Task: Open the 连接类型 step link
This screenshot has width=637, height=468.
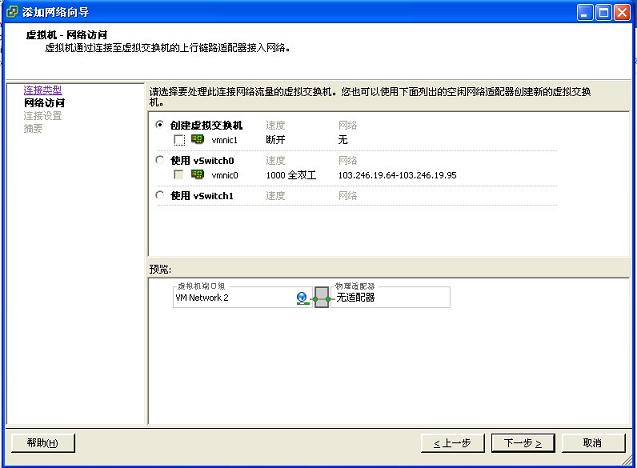Action: (42, 90)
